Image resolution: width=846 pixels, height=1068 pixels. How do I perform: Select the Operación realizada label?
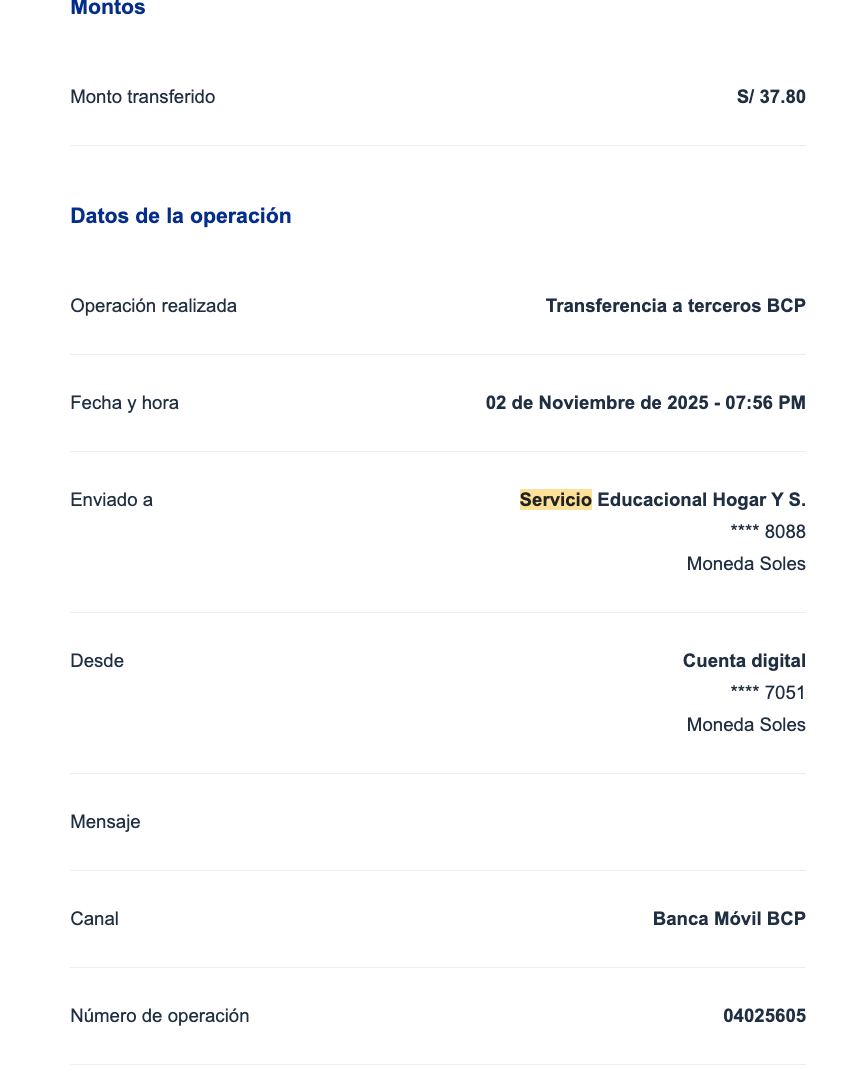154,306
